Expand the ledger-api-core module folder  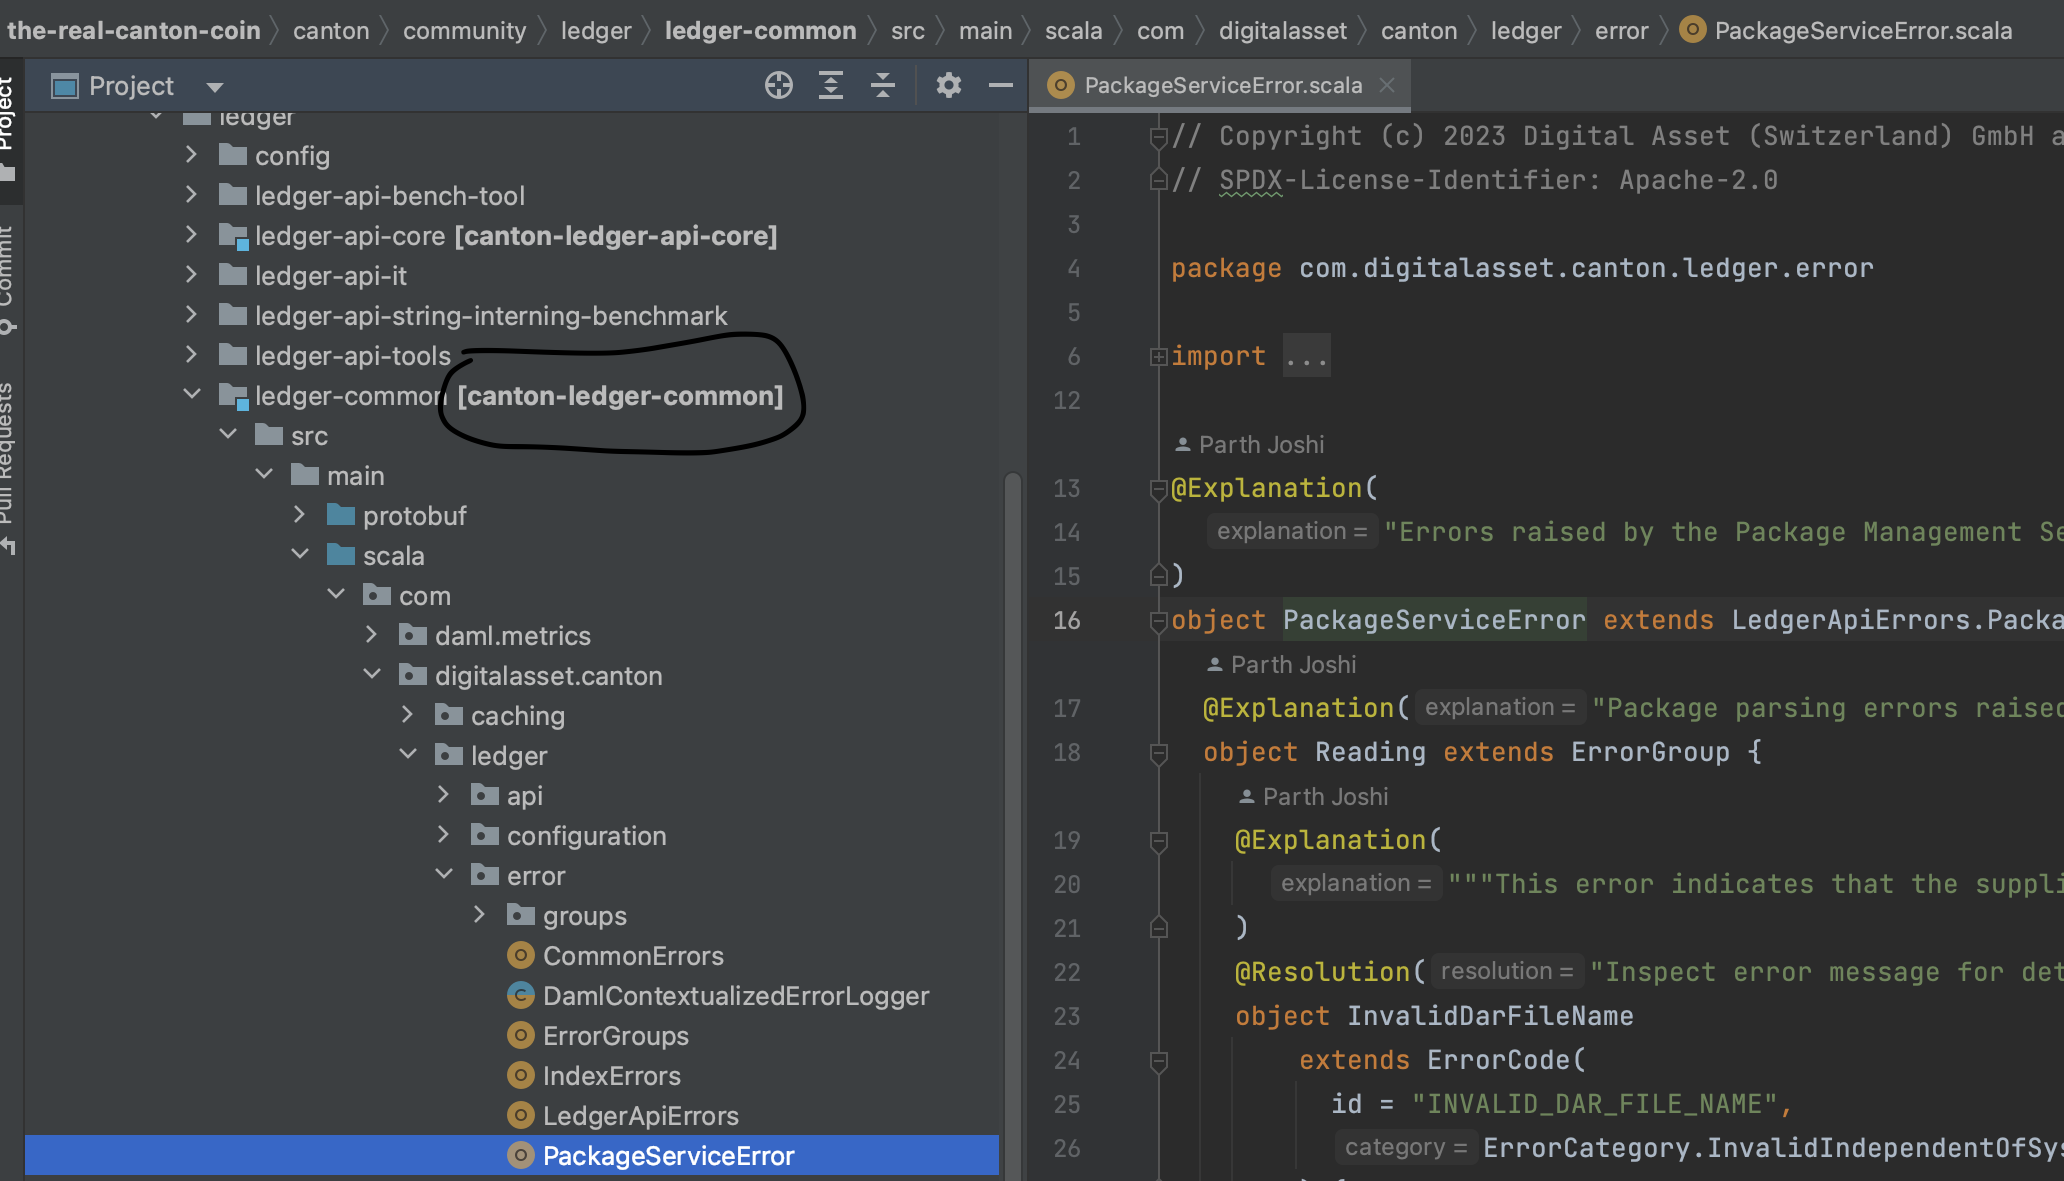tap(191, 235)
